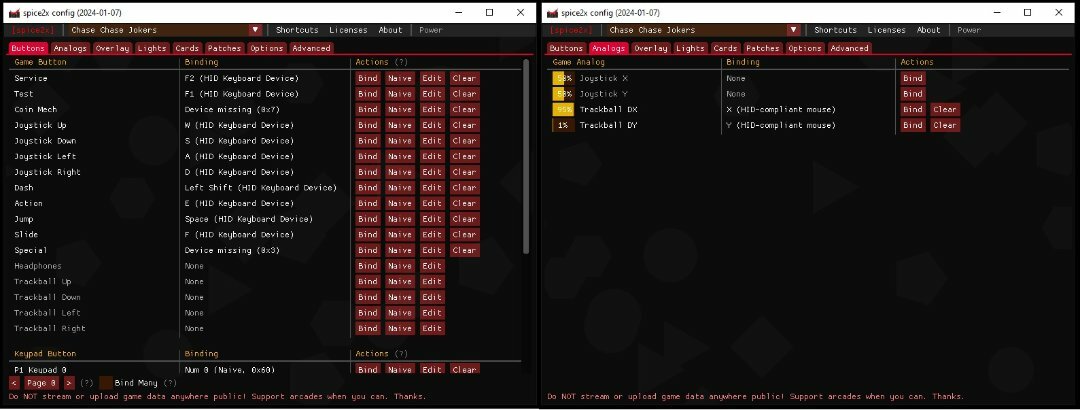
Task: Open Patches tab in right window
Action: pos(762,48)
